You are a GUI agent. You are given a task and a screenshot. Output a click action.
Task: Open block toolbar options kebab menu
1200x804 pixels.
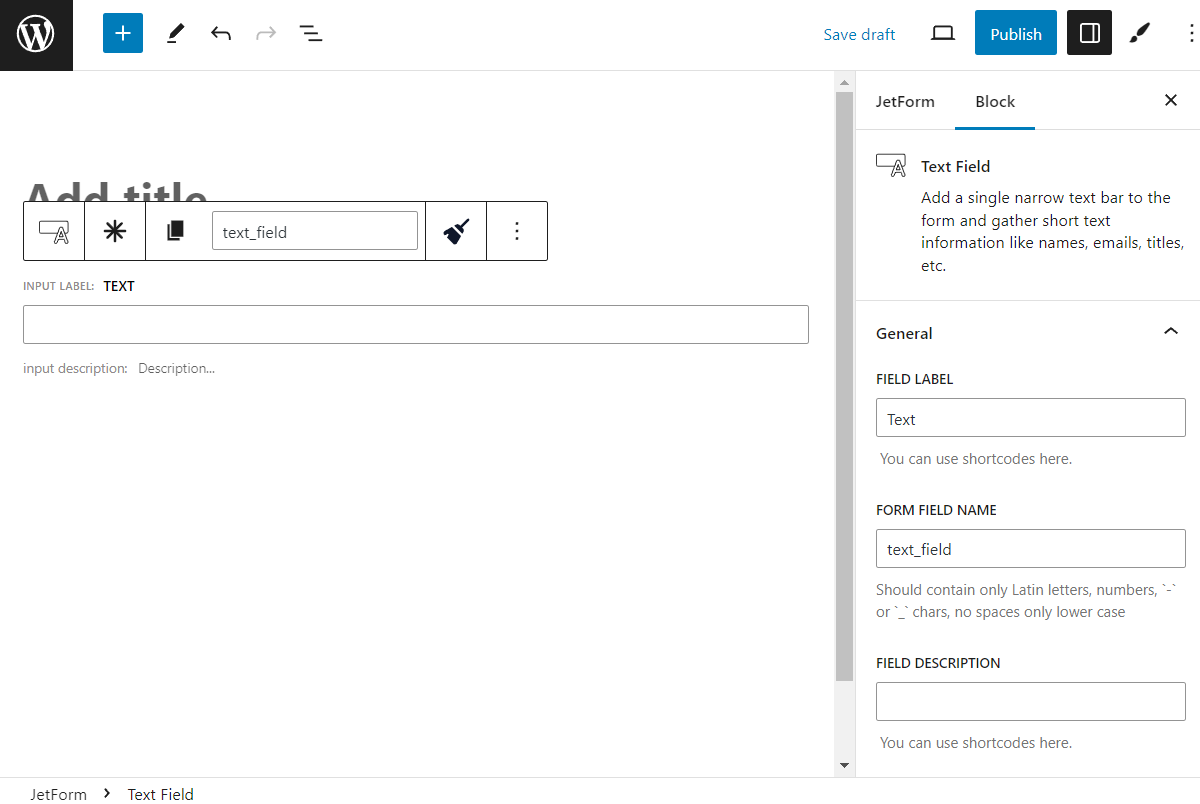point(517,231)
